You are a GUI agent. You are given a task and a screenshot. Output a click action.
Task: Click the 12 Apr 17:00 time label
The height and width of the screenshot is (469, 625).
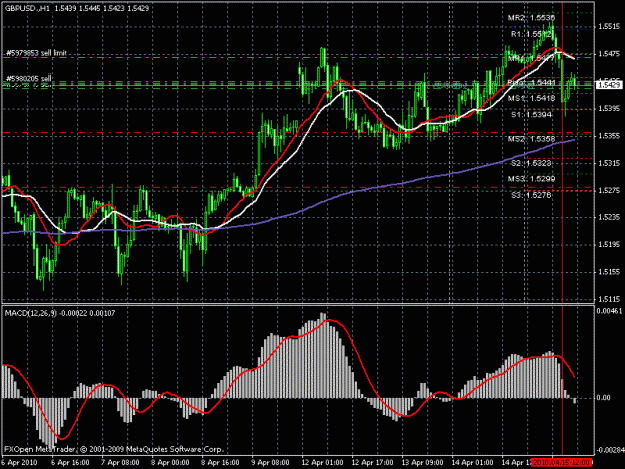(372, 463)
